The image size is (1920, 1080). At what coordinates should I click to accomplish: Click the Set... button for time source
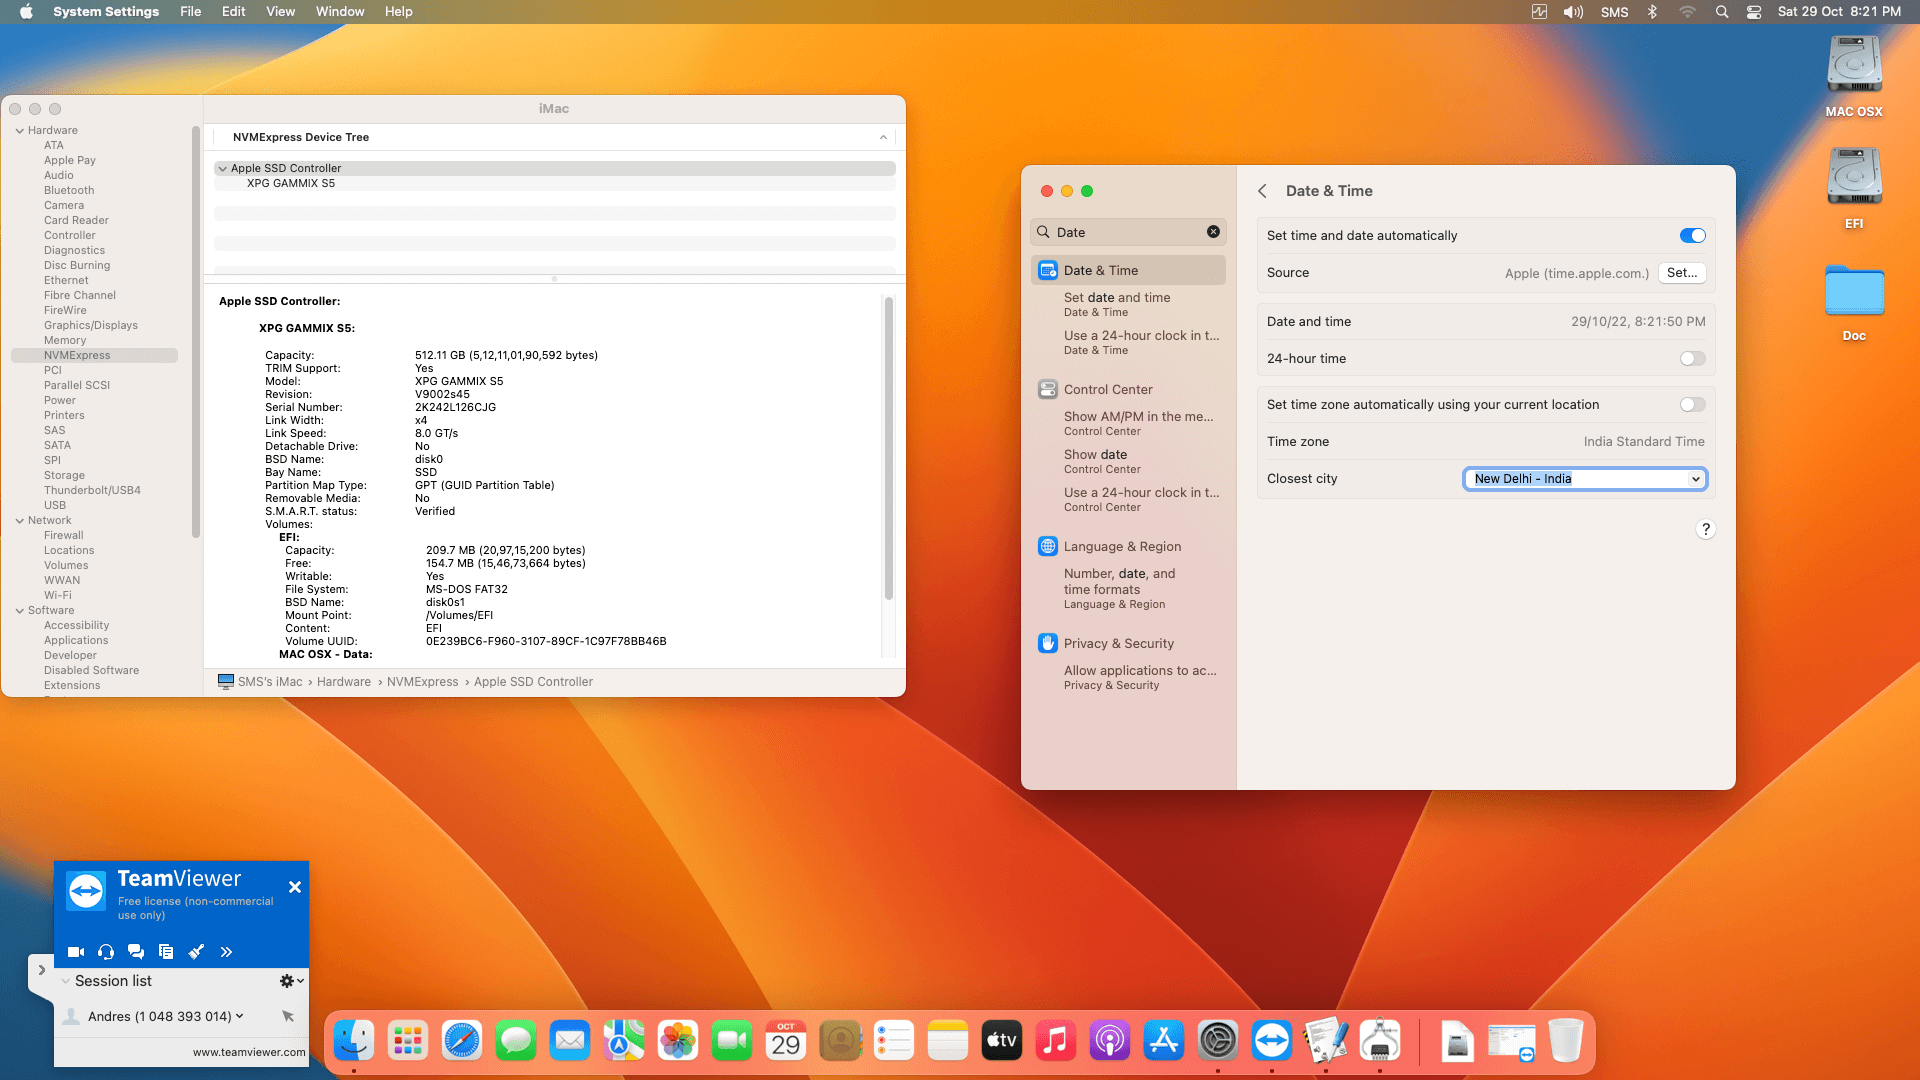[1682, 272]
